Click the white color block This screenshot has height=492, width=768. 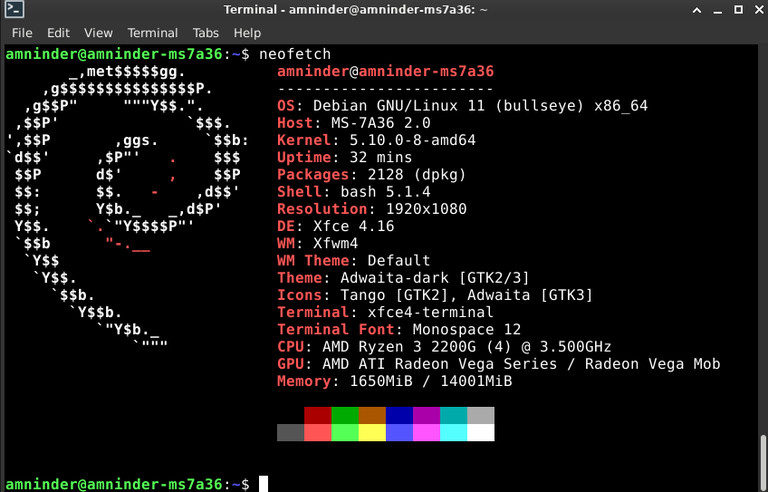pyautogui.click(x=480, y=433)
